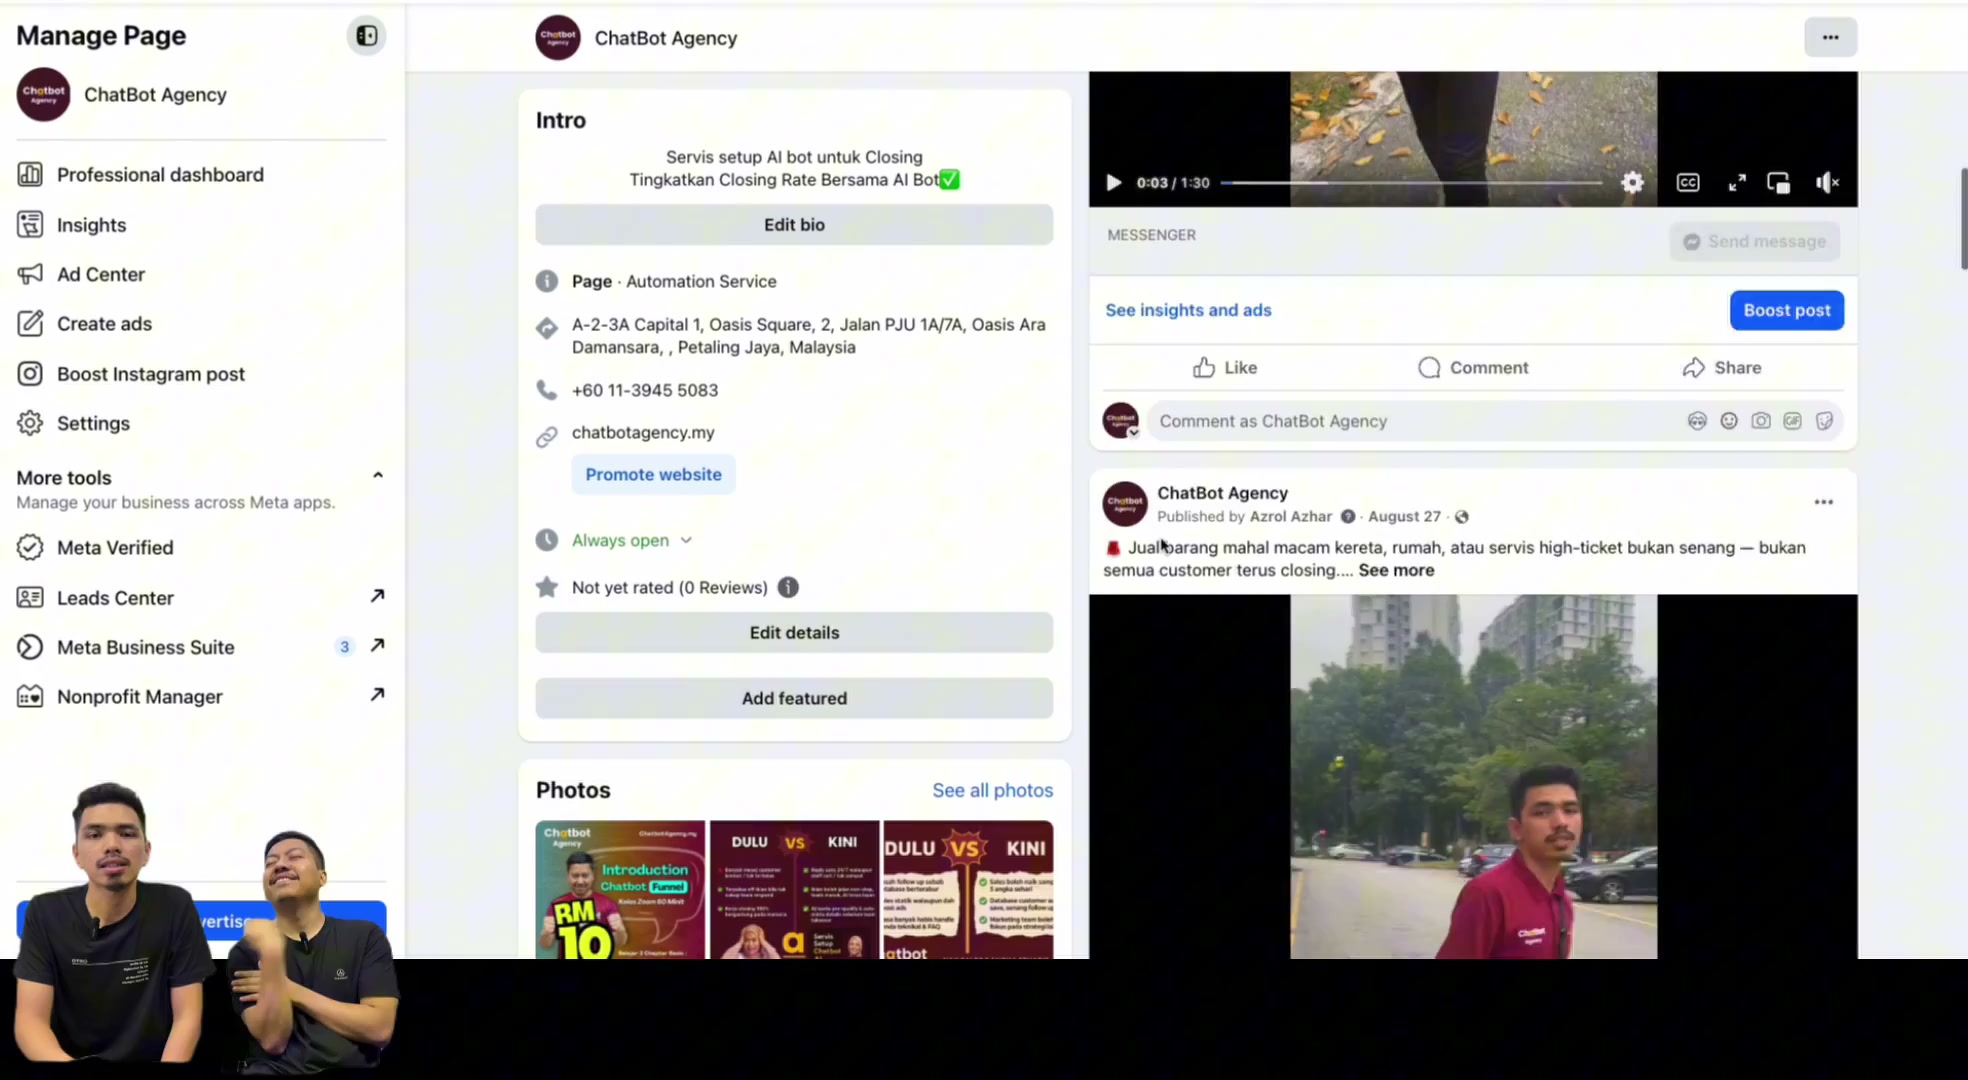
Task: Click the Edit bio button
Action: coord(794,225)
